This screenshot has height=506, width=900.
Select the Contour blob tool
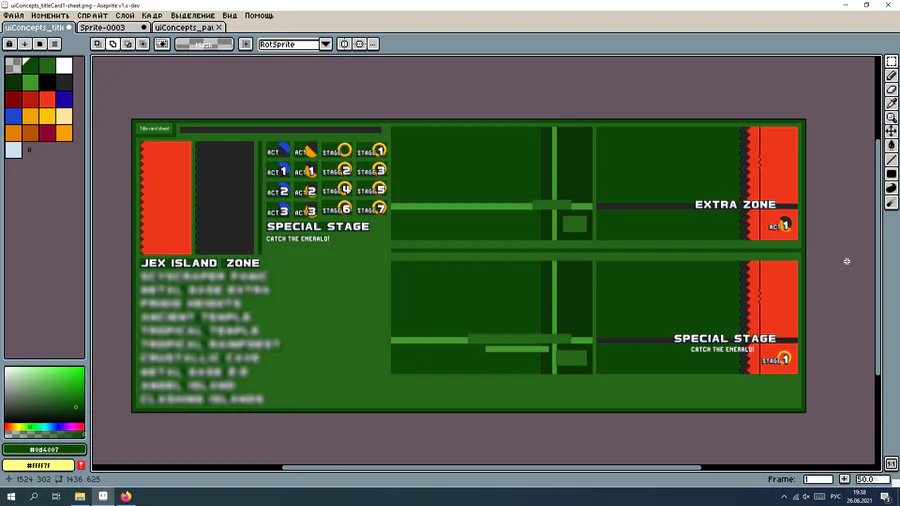coord(891,188)
